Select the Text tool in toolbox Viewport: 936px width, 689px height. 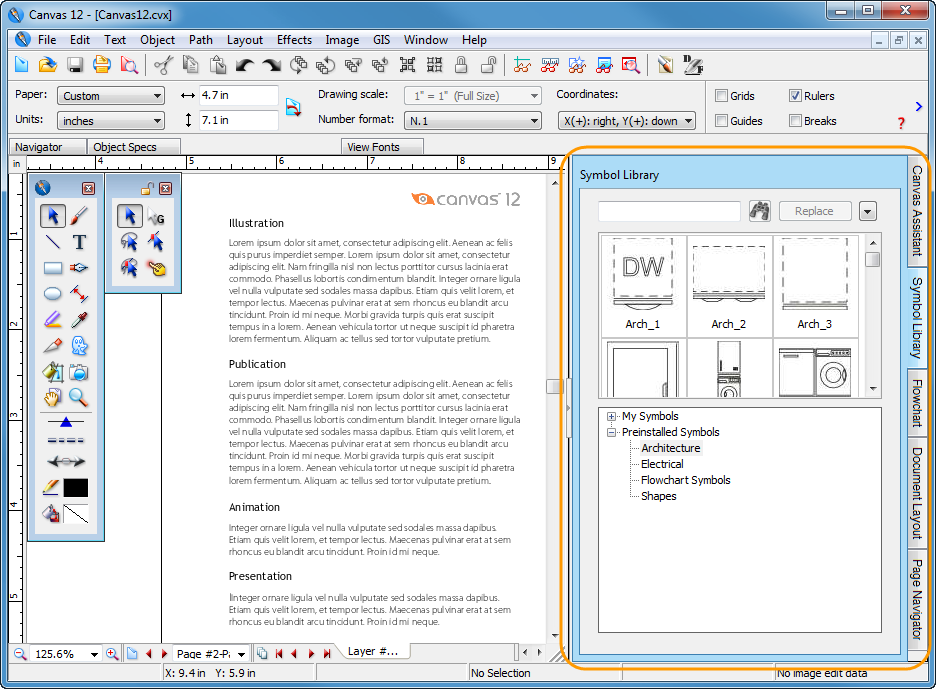[79, 242]
